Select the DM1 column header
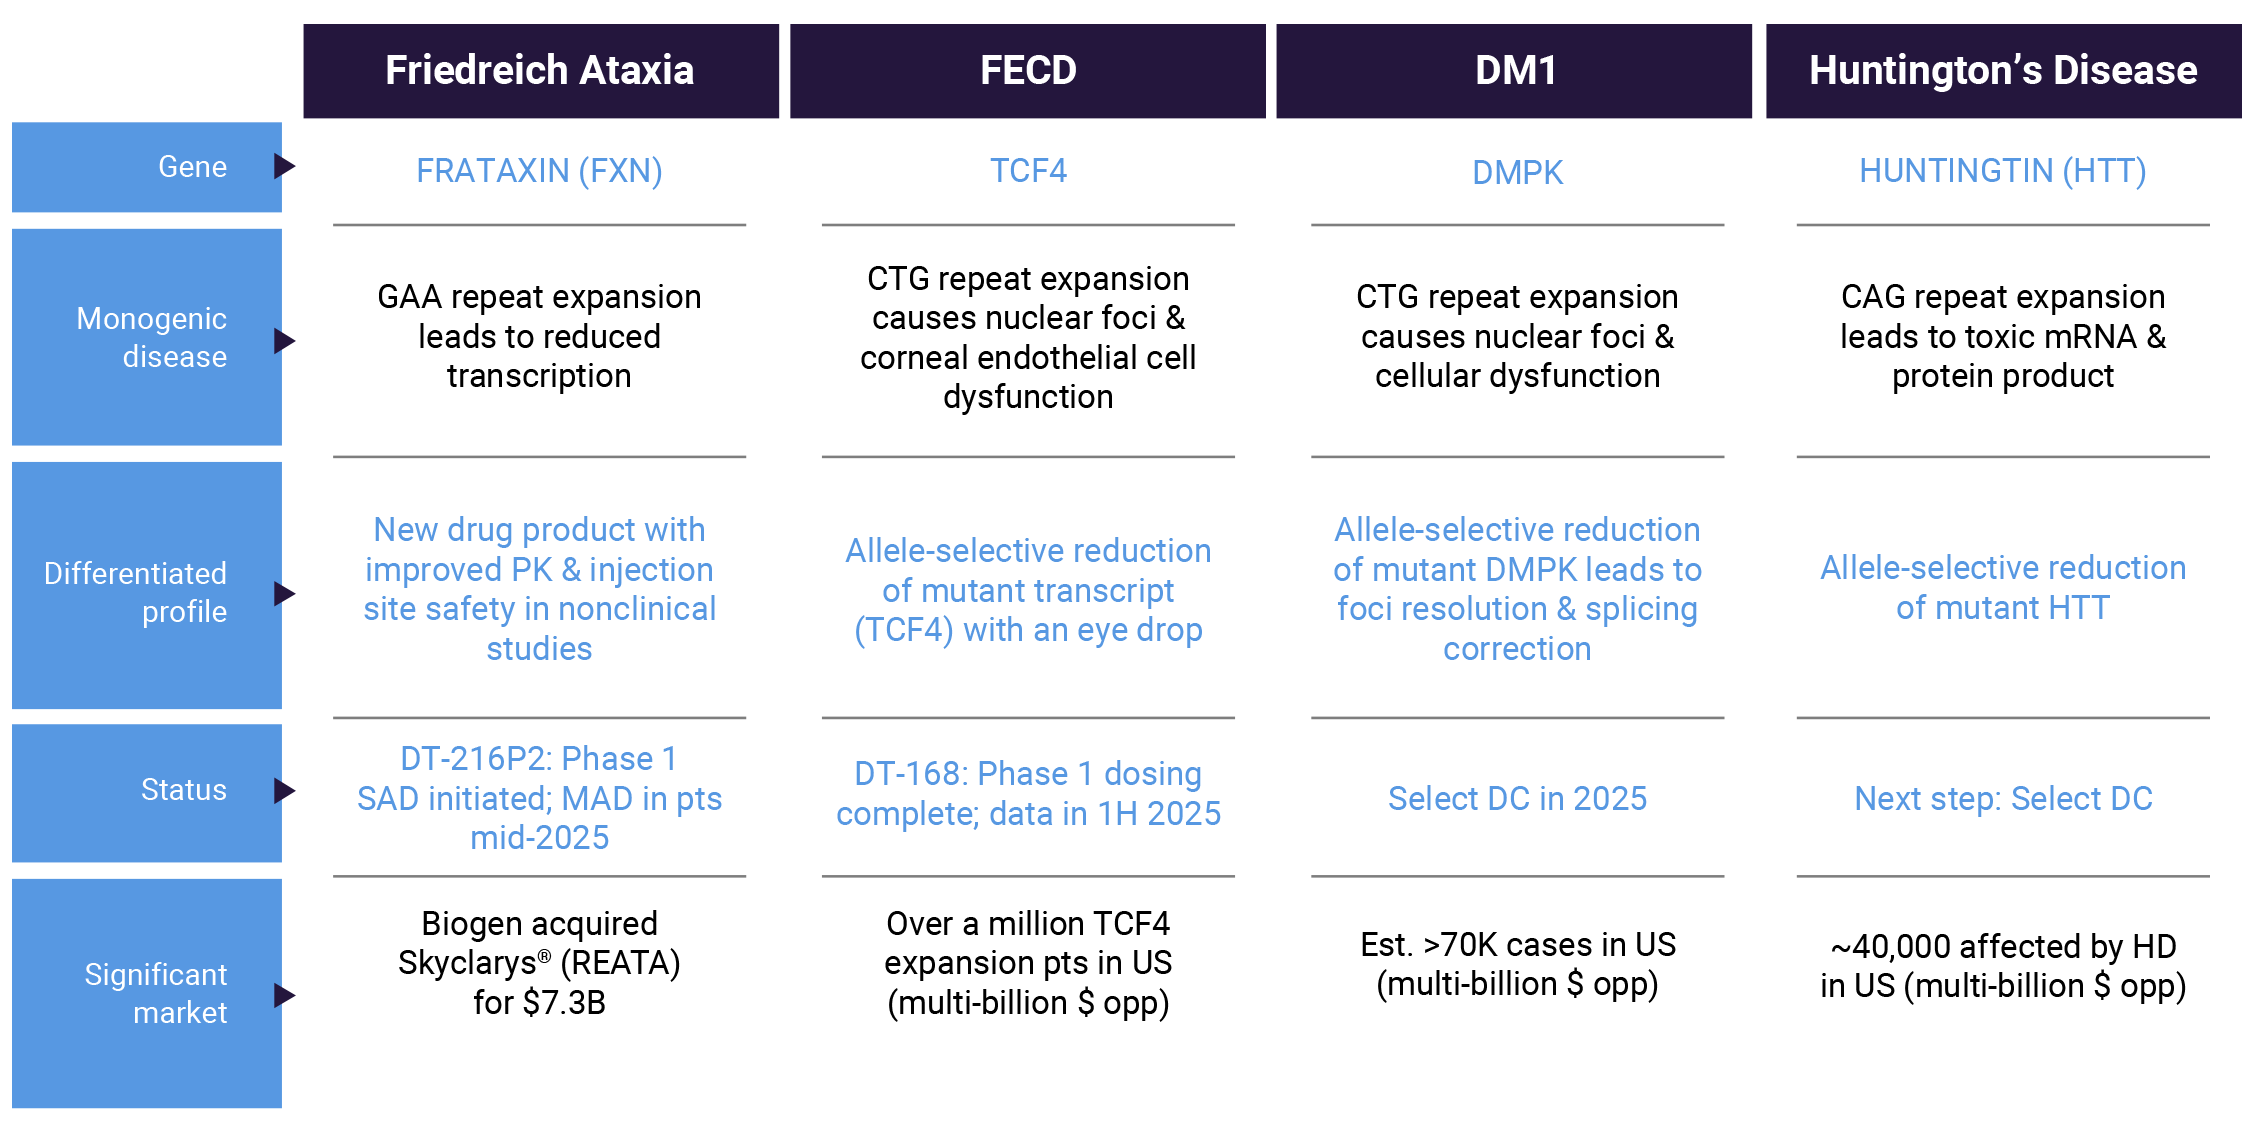This screenshot has height=1132, width=2262. pyautogui.click(x=1514, y=71)
